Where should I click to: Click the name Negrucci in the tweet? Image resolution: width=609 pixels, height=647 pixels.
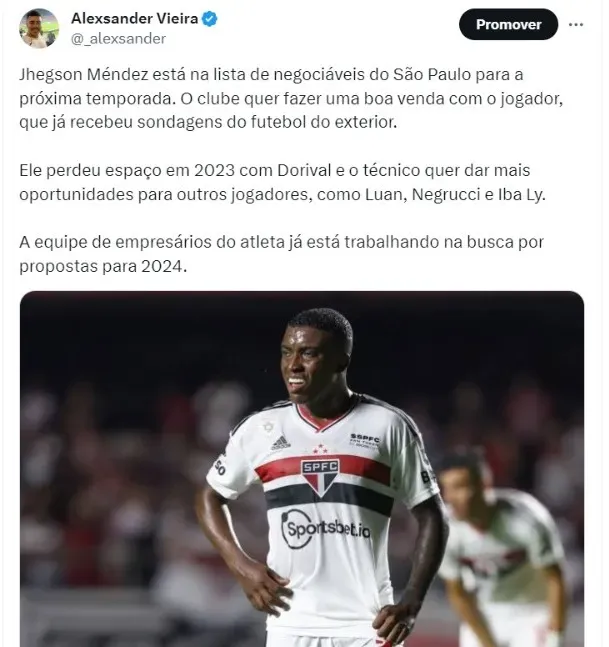tap(446, 194)
